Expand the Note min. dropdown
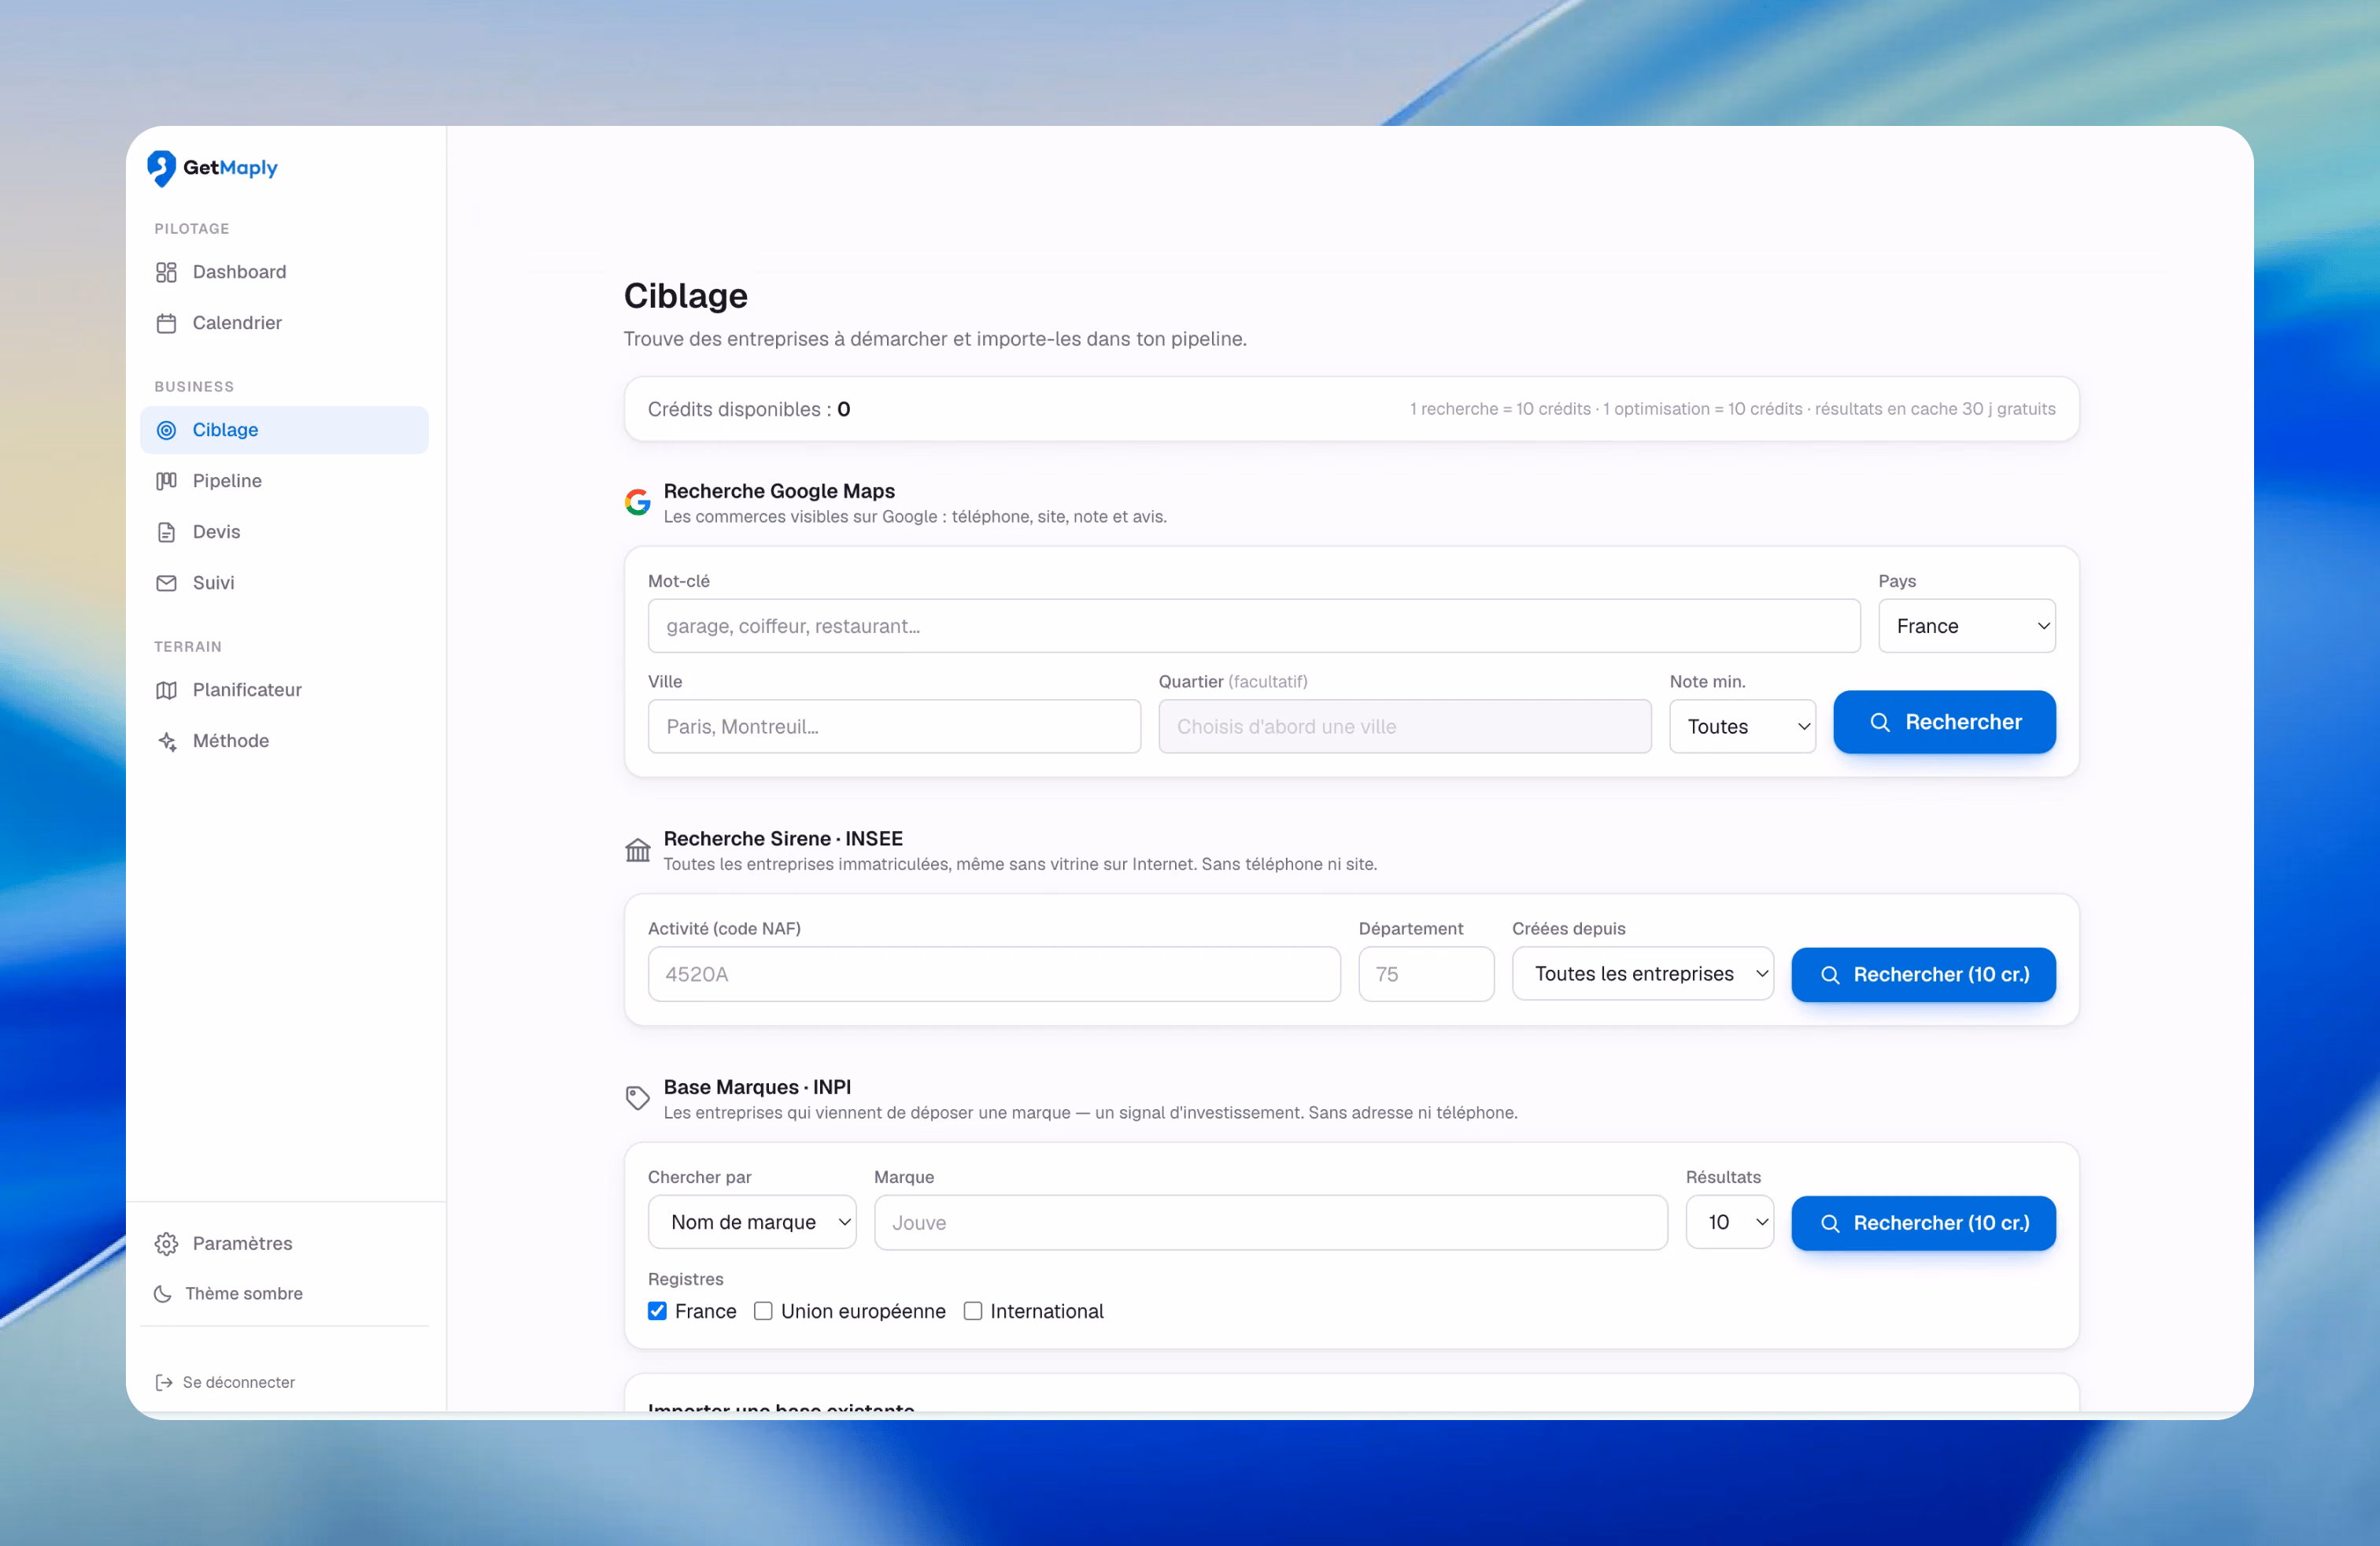 [1742, 726]
